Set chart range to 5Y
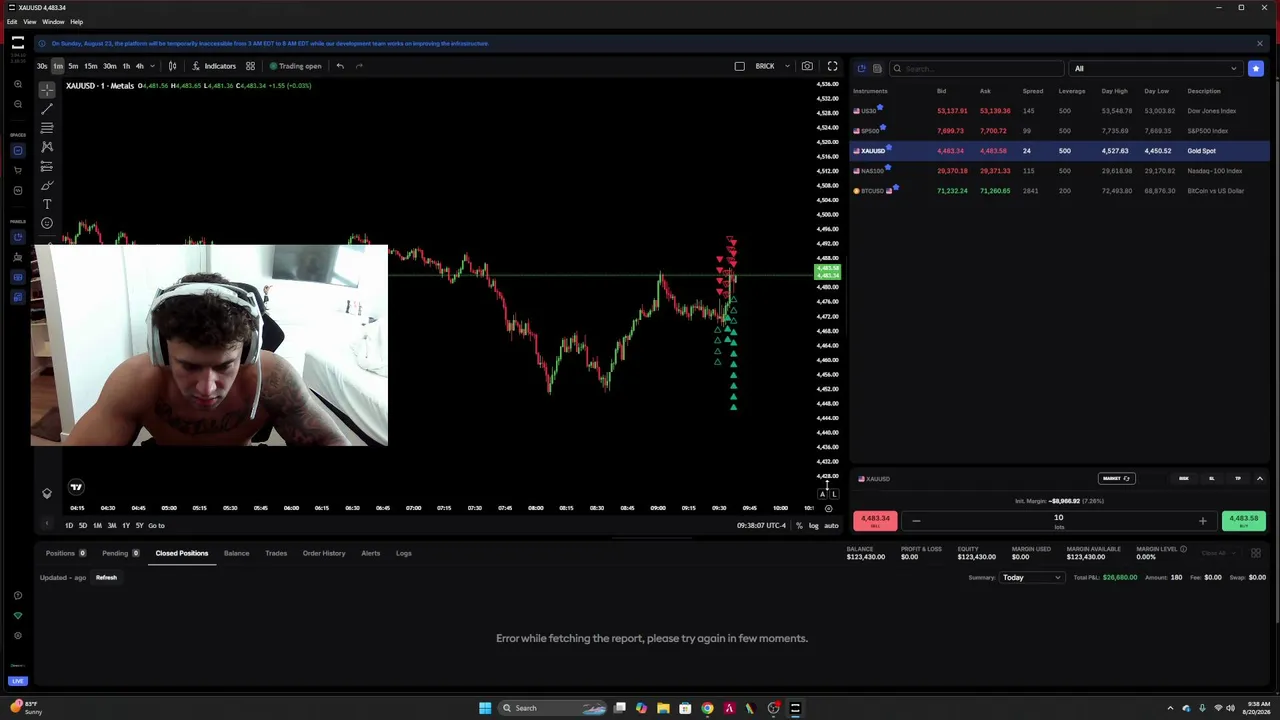 [x=139, y=525]
